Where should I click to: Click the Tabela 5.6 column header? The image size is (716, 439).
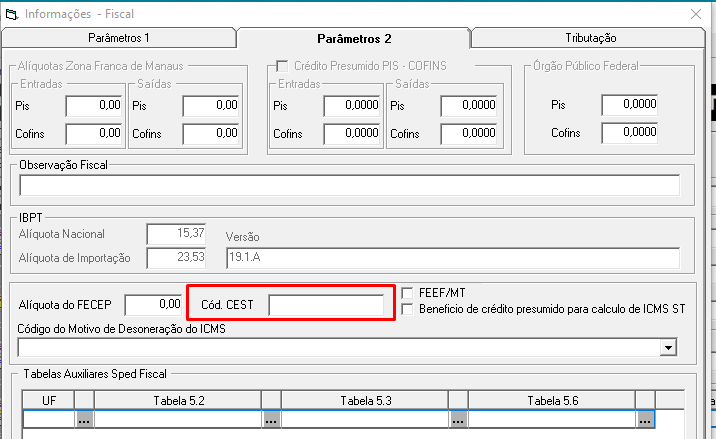[552, 401]
